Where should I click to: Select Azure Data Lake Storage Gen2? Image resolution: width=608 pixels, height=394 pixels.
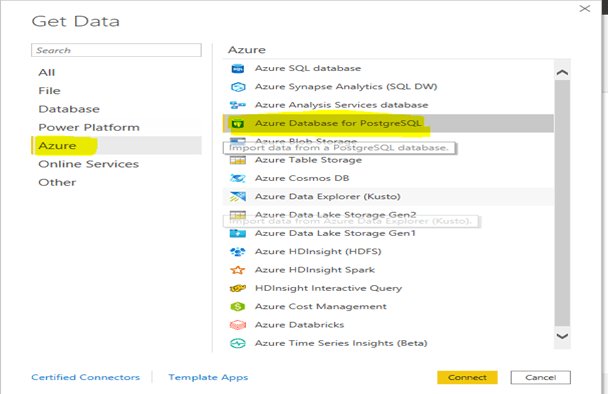[389, 215]
